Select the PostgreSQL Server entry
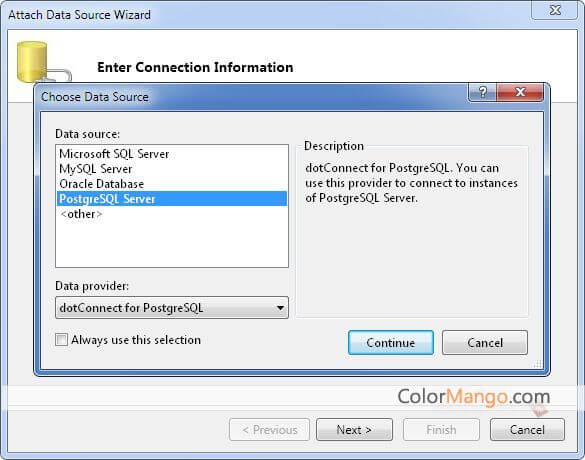The image size is (585, 460). pyautogui.click(x=172, y=199)
